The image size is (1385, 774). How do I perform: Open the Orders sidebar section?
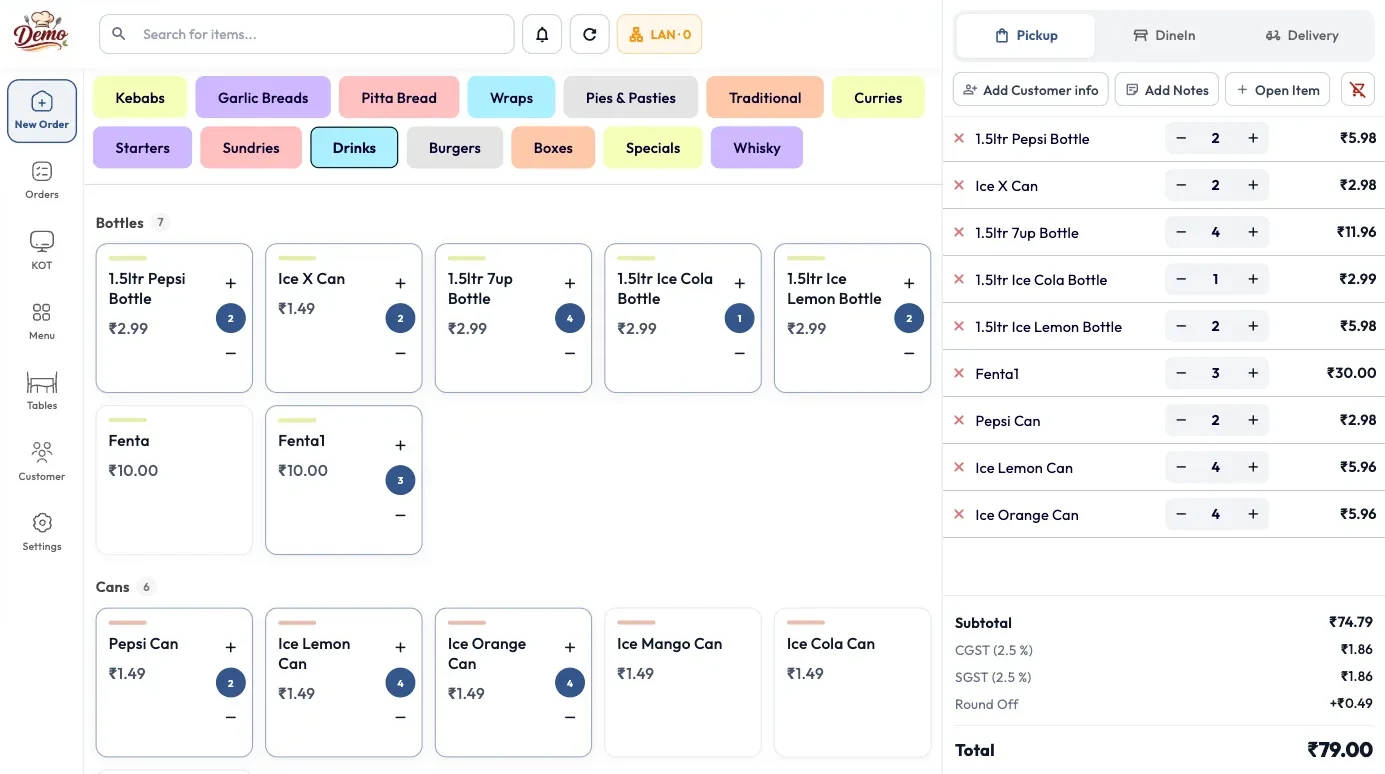[42, 181]
